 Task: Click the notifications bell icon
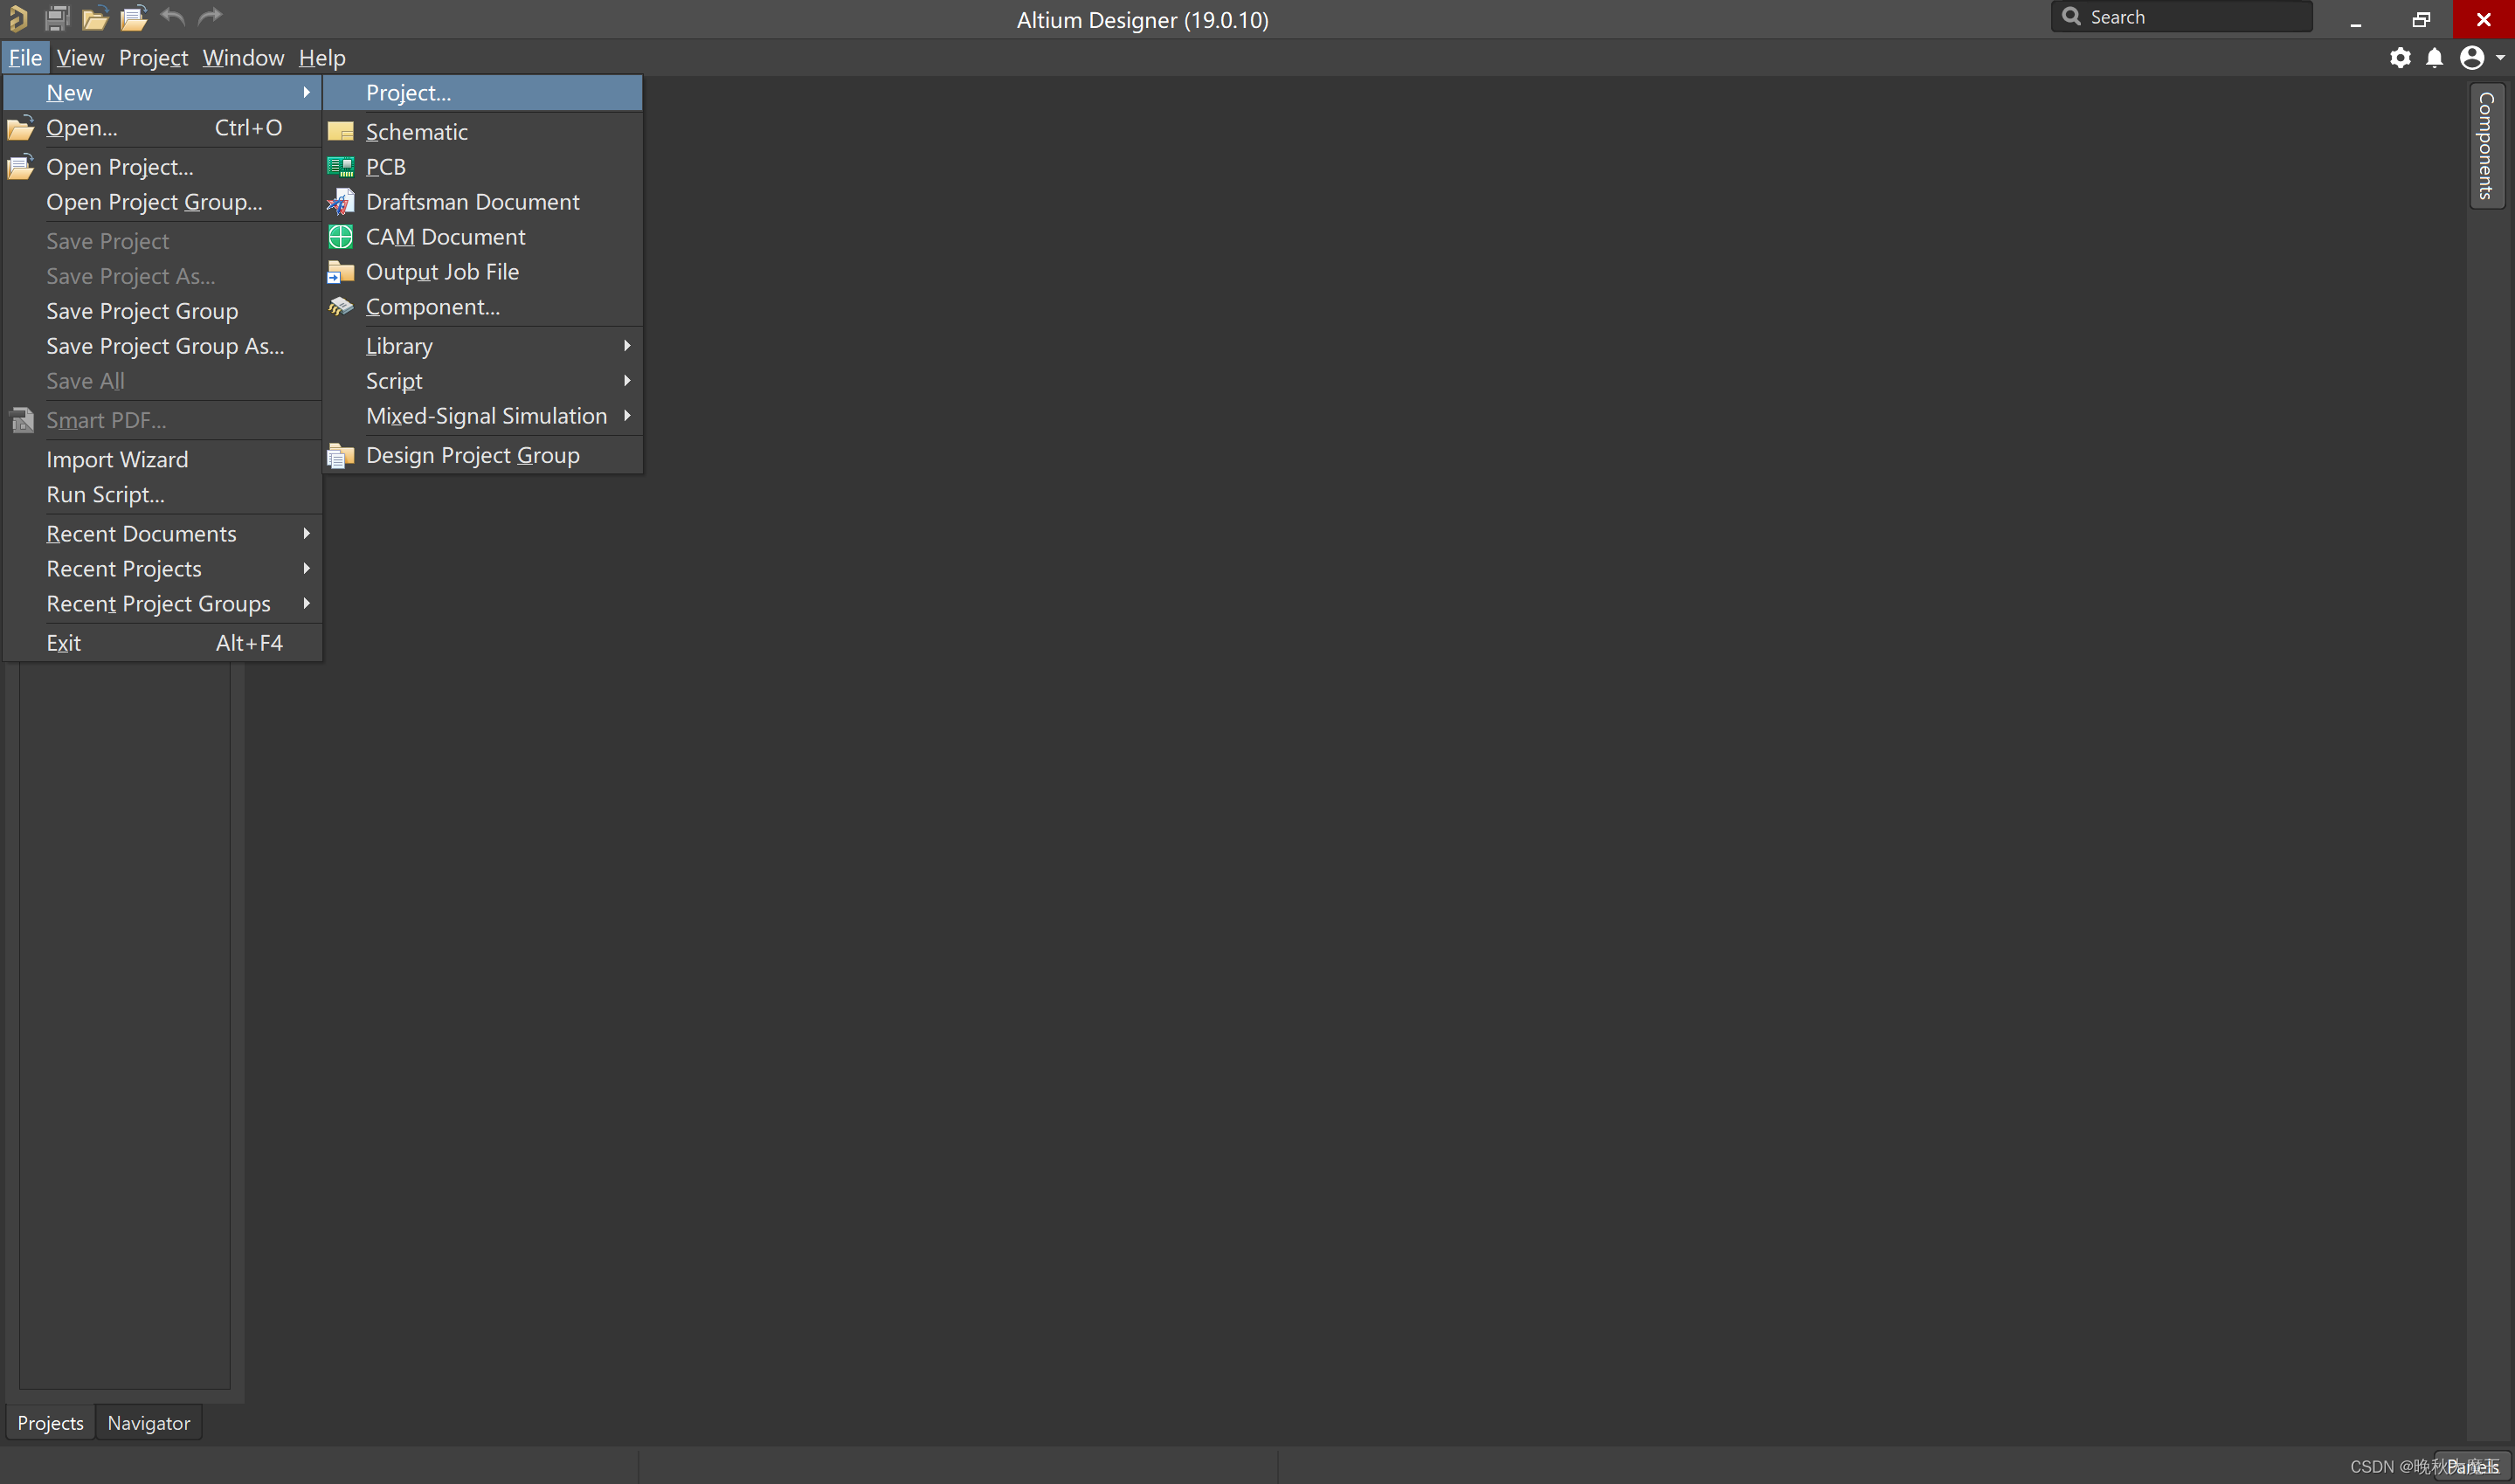[2434, 58]
